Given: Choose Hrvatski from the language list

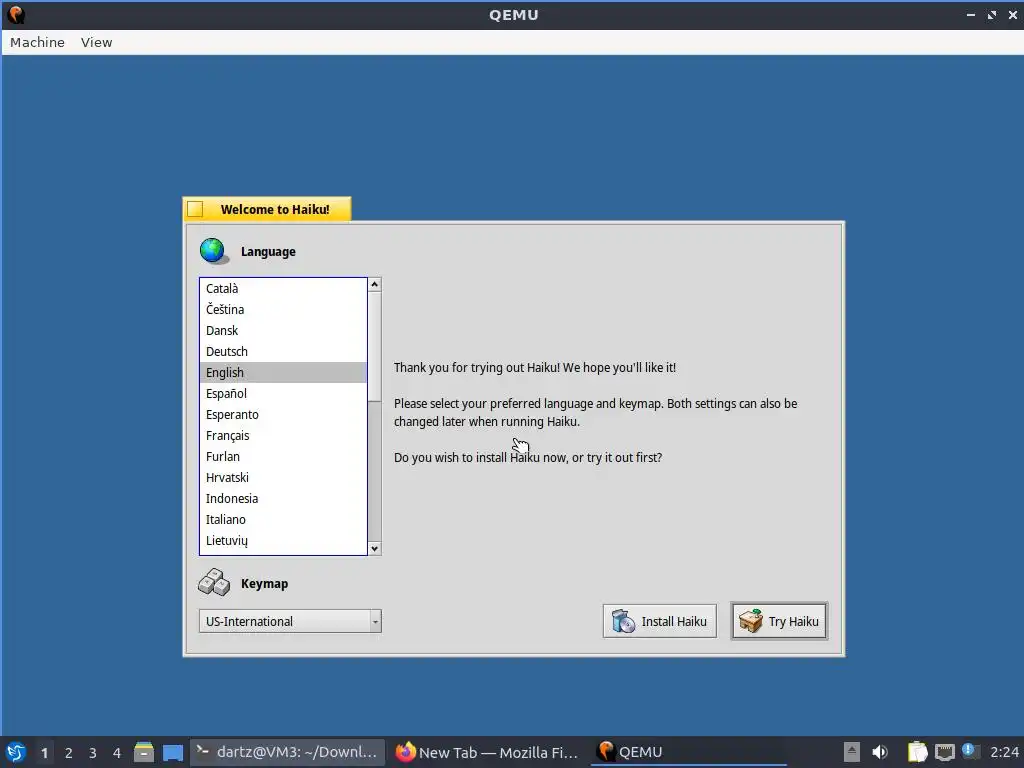Looking at the screenshot, I should click(x=283, y=477).
